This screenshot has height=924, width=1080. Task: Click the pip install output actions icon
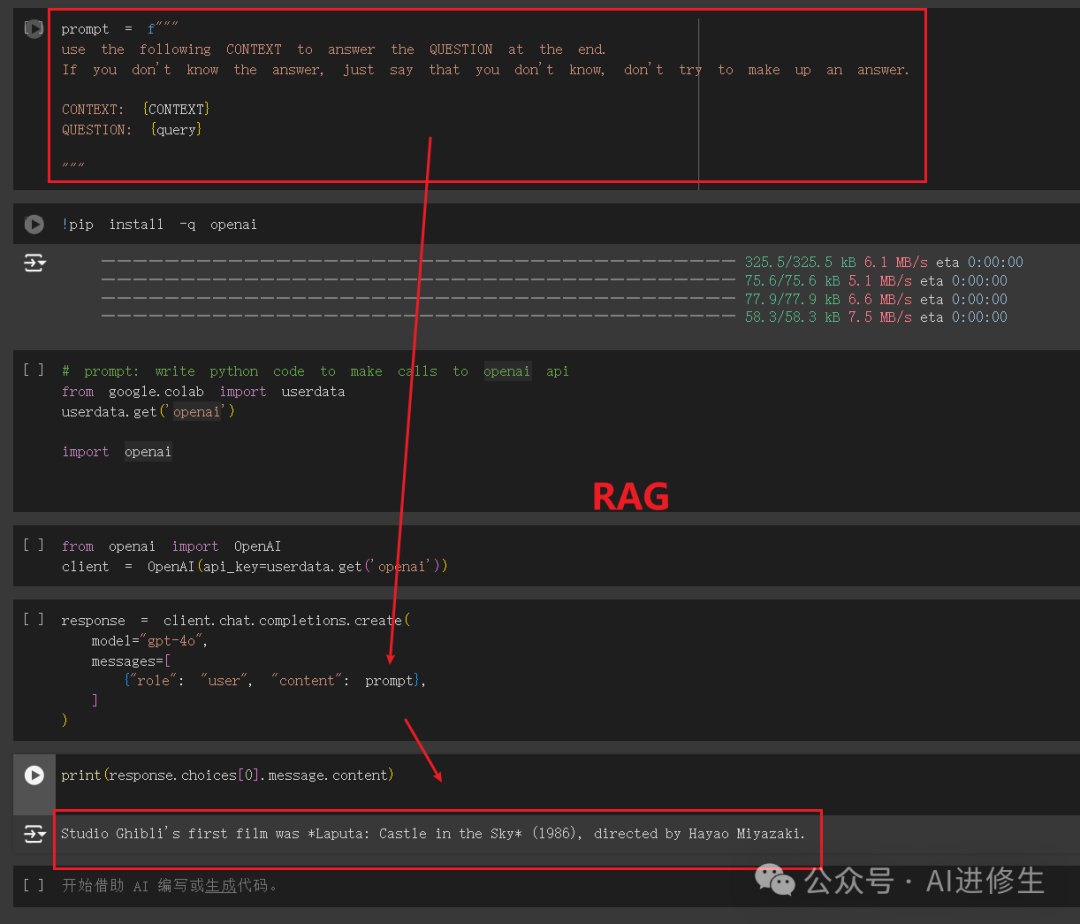click(x=34, y=263)
